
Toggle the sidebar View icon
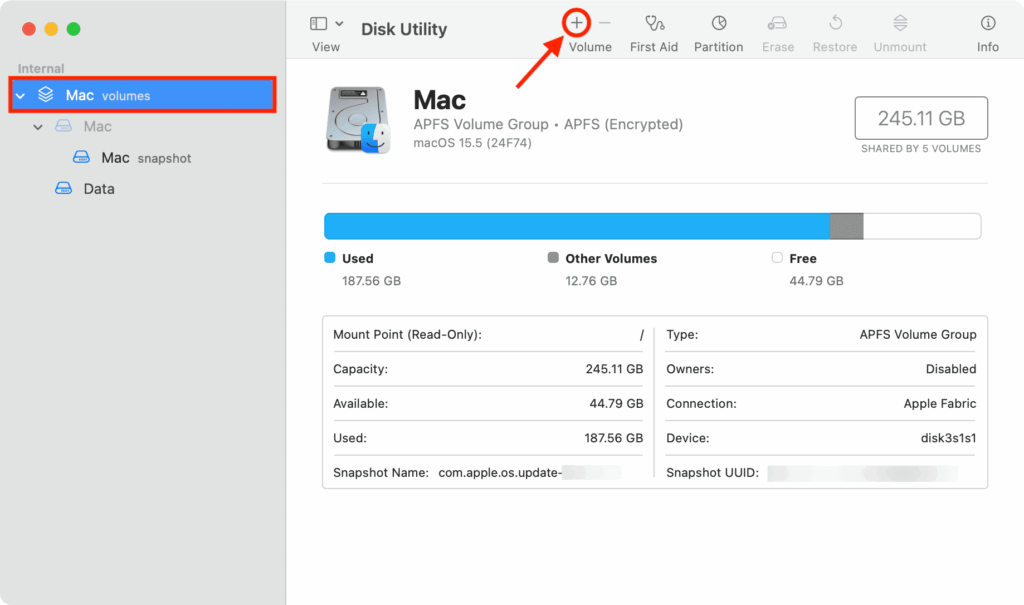point(319,24)
